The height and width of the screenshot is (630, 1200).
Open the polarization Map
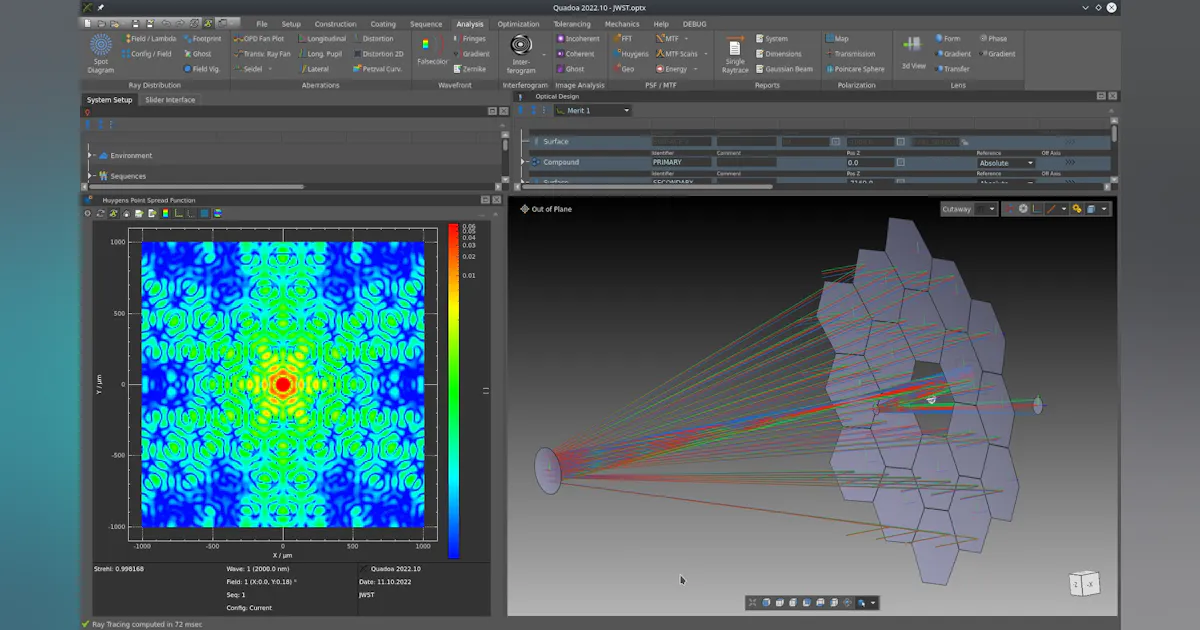pos(837,38)
